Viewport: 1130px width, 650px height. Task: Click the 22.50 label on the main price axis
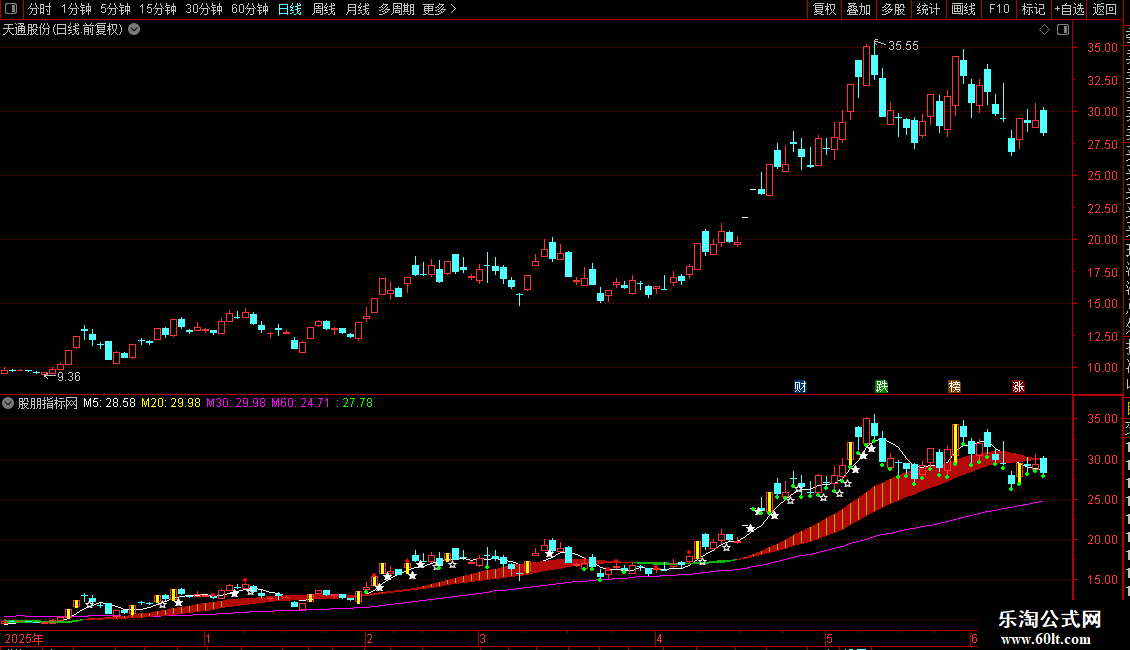pyautogui.click(x=1103, y=208)
